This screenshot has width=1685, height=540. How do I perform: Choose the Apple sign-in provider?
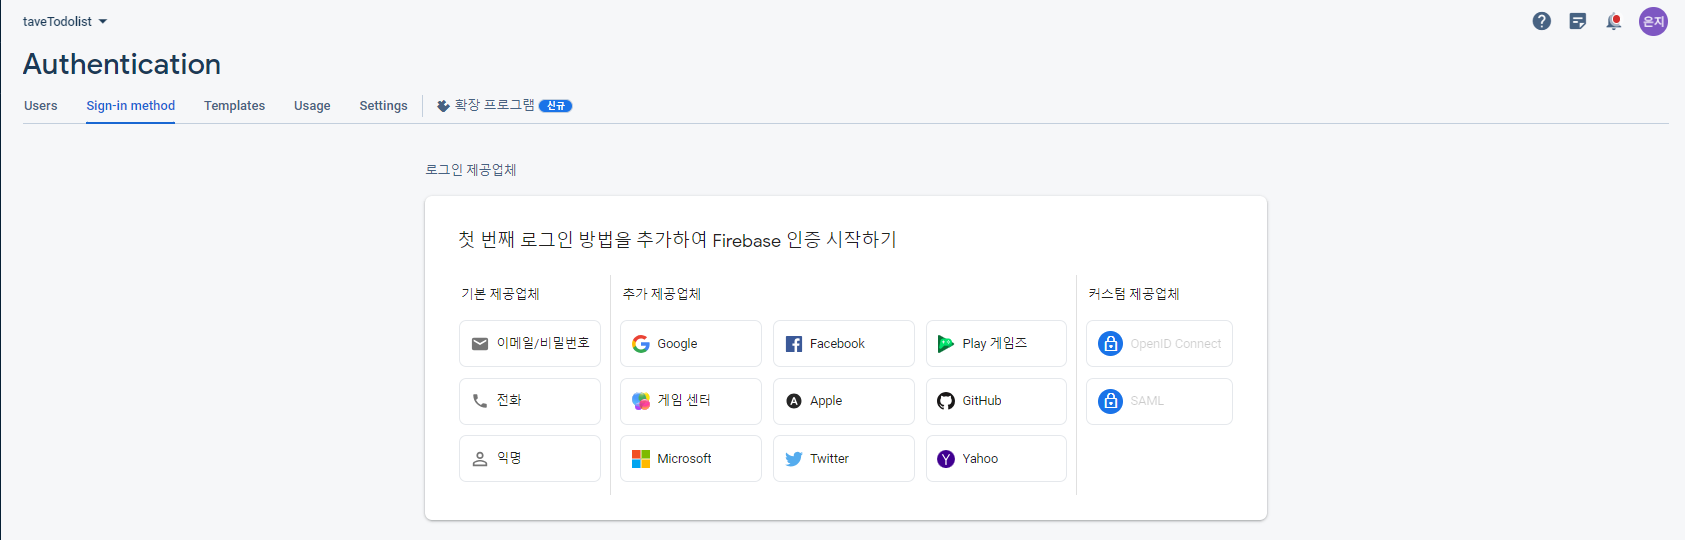tap(844, 401)
